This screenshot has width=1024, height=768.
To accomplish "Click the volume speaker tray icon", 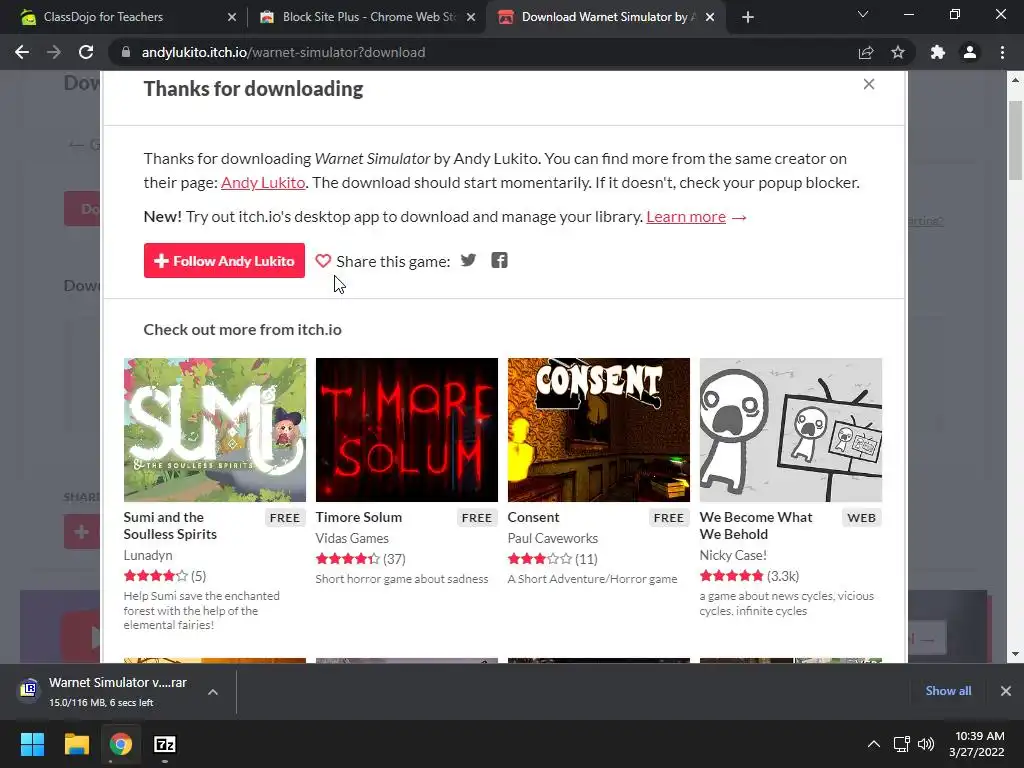I will point(926,744).
